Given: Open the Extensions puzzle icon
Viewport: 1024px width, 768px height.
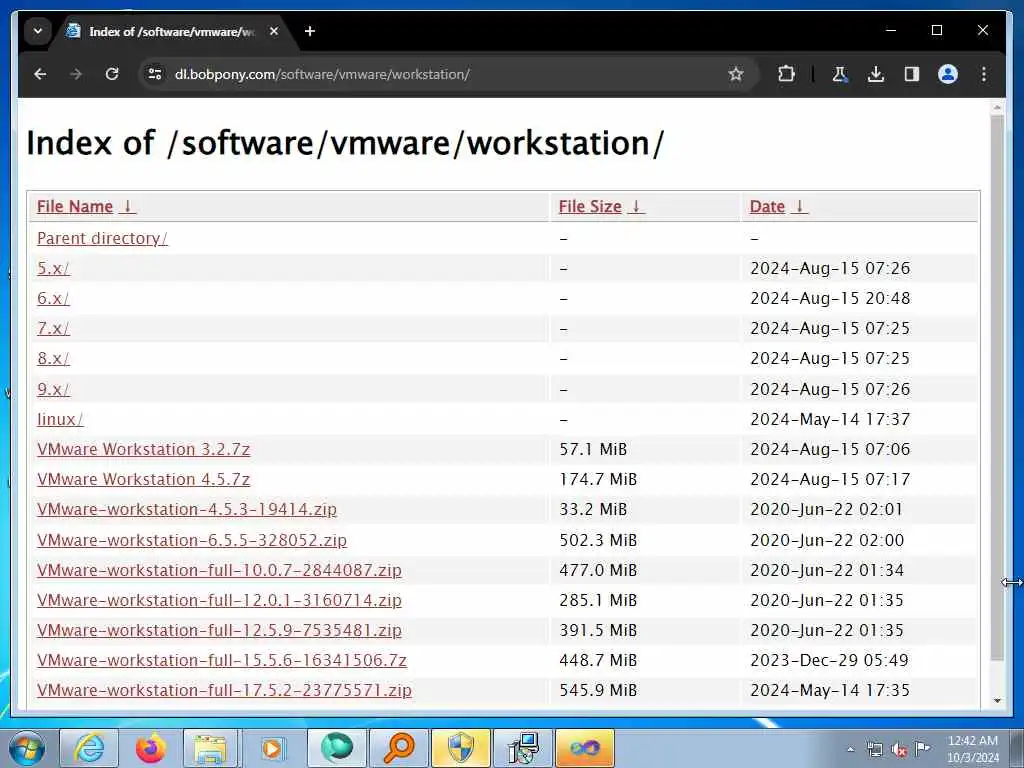Looking at the screenshot, I should pyautogui.click(x=786, y=74).
